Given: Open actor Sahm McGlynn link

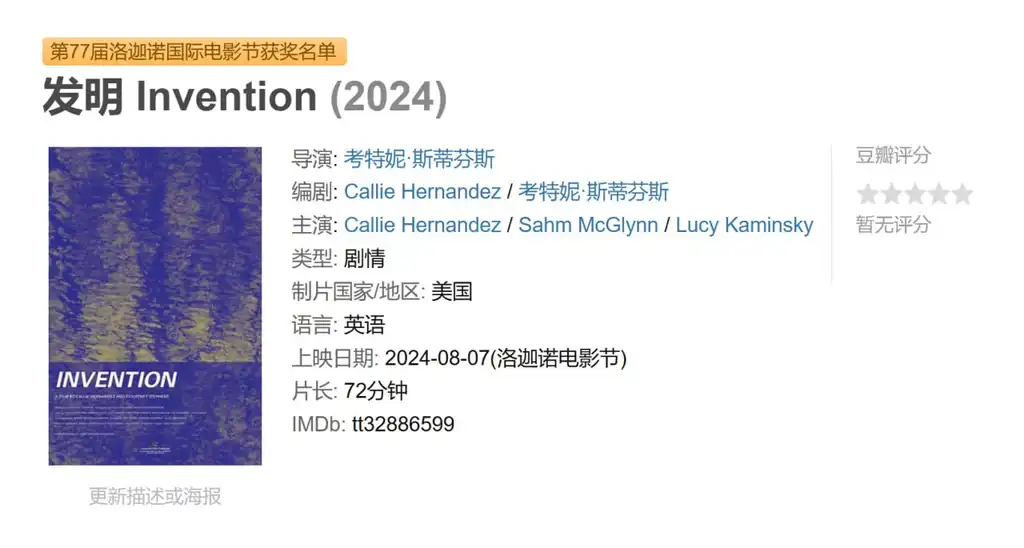Looking at the screenshot, I should pos(588,225).
